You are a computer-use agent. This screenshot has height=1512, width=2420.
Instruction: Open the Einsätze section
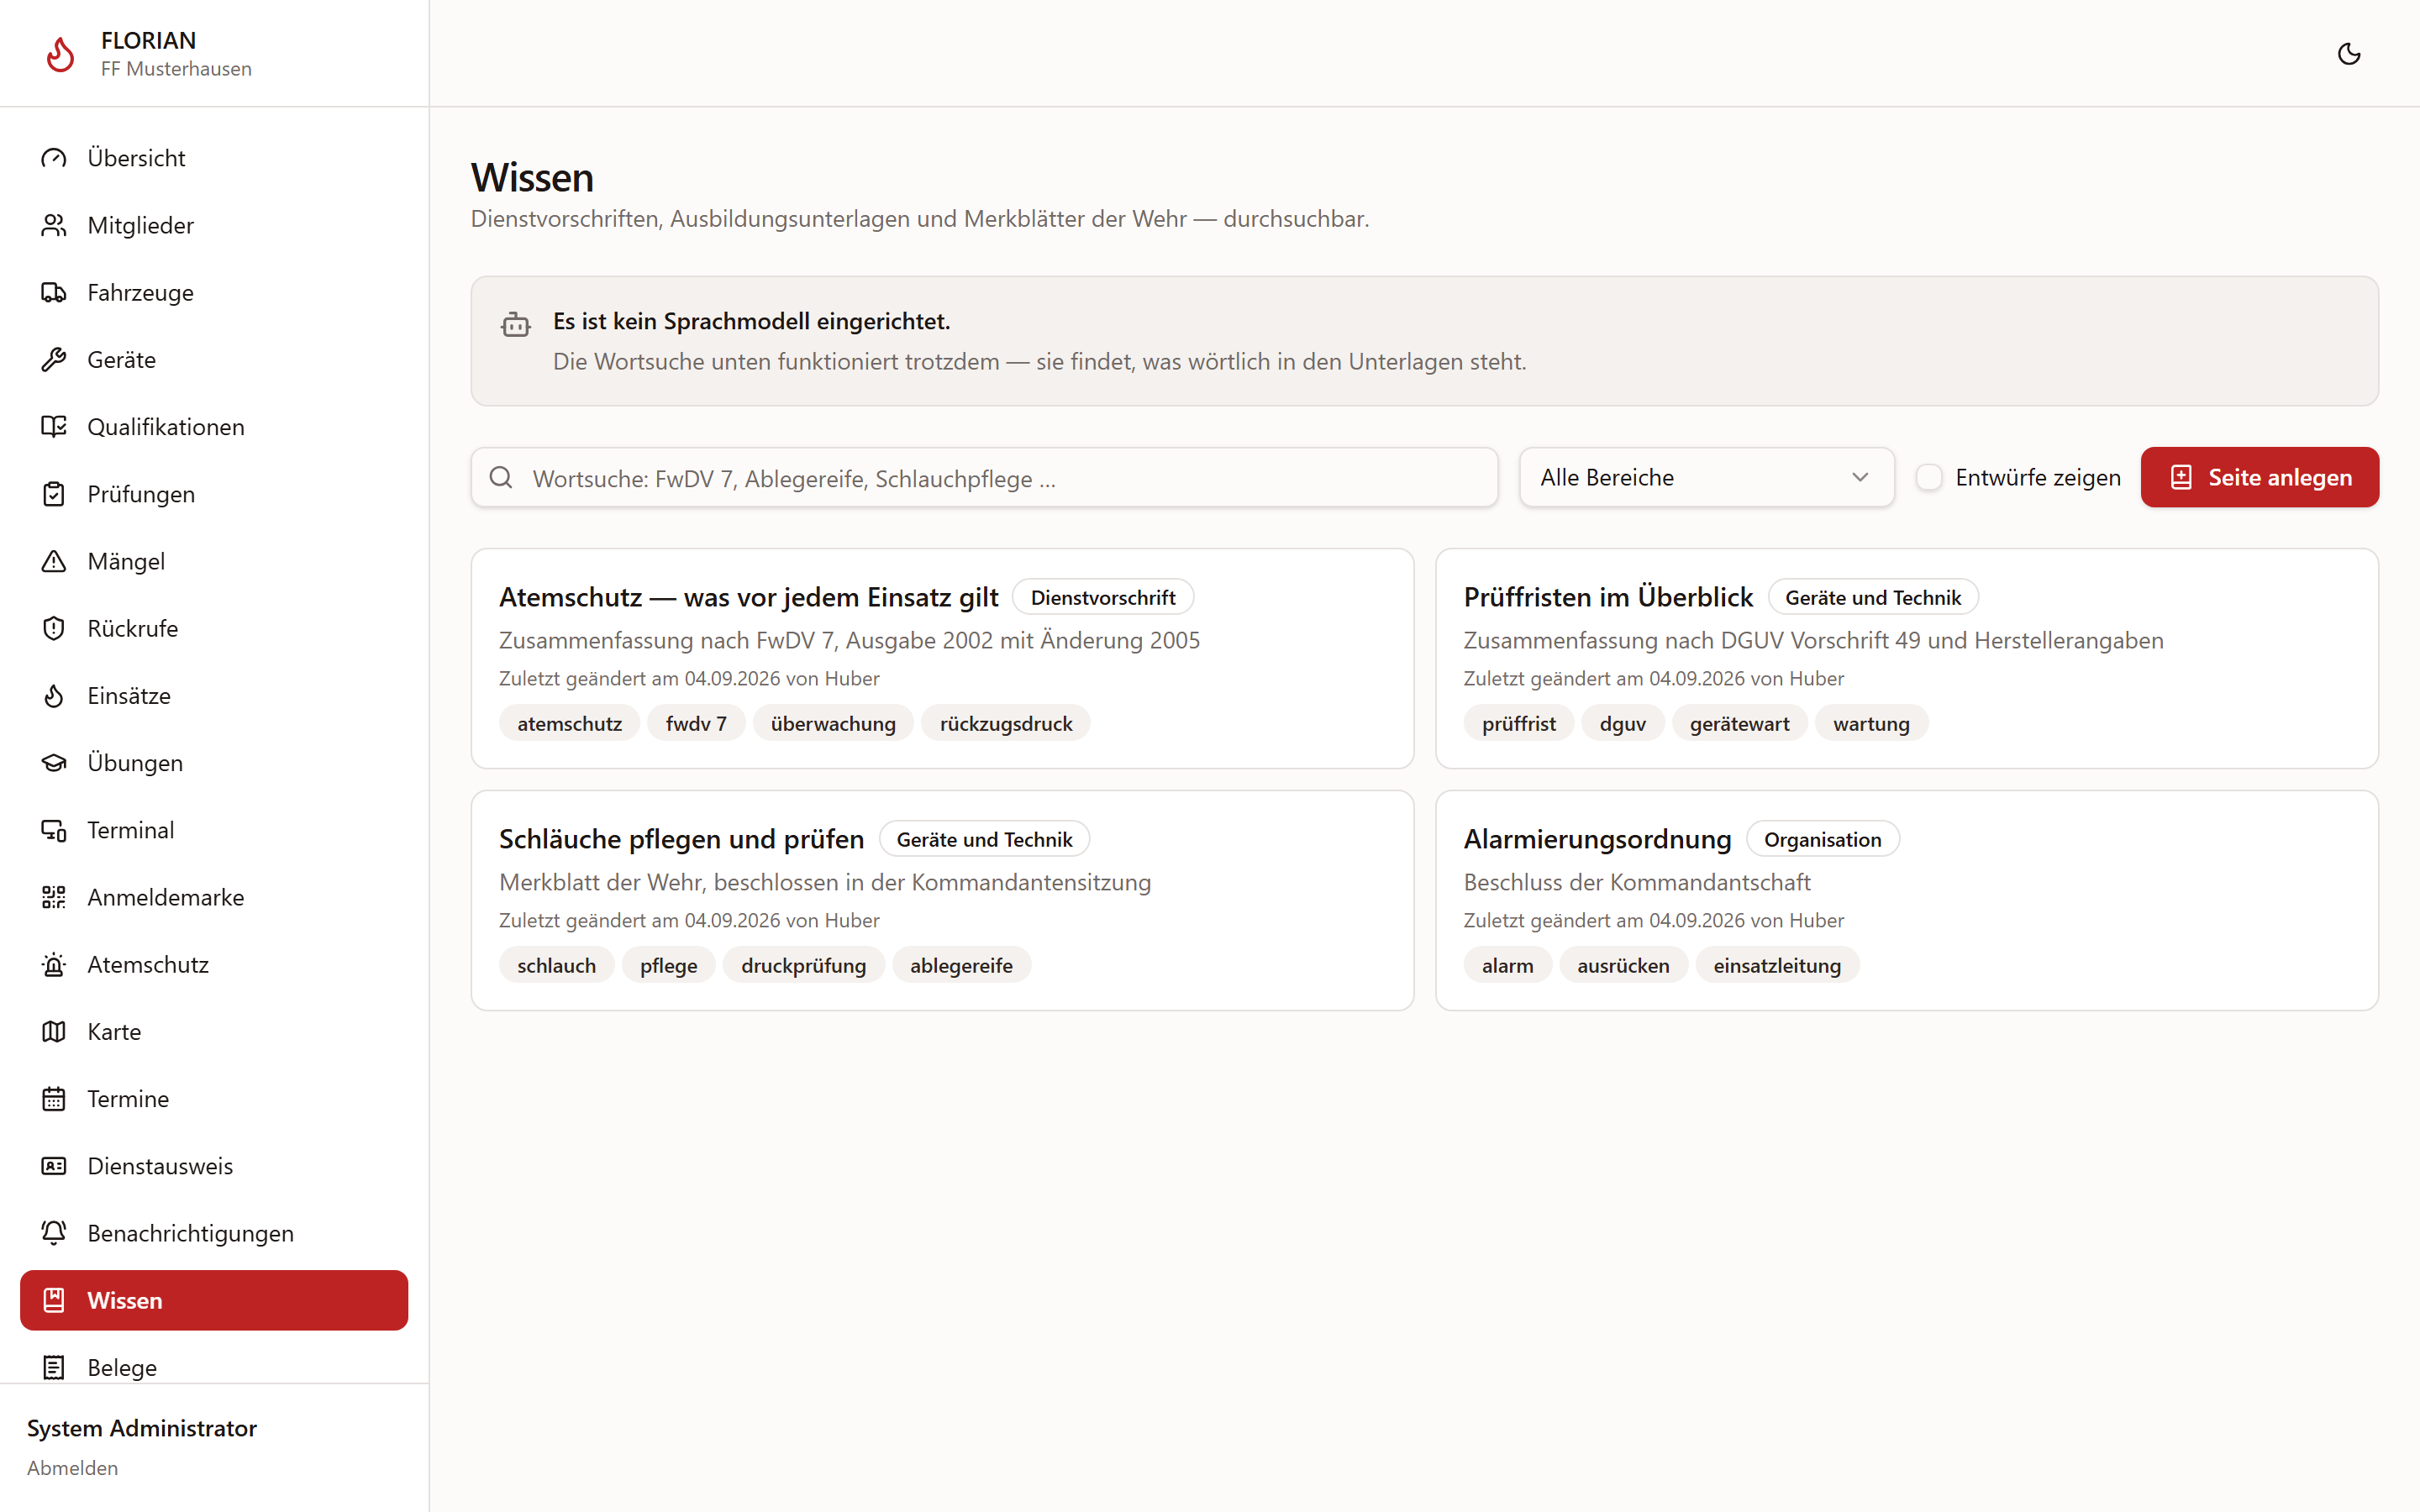[x=214, y=695]
